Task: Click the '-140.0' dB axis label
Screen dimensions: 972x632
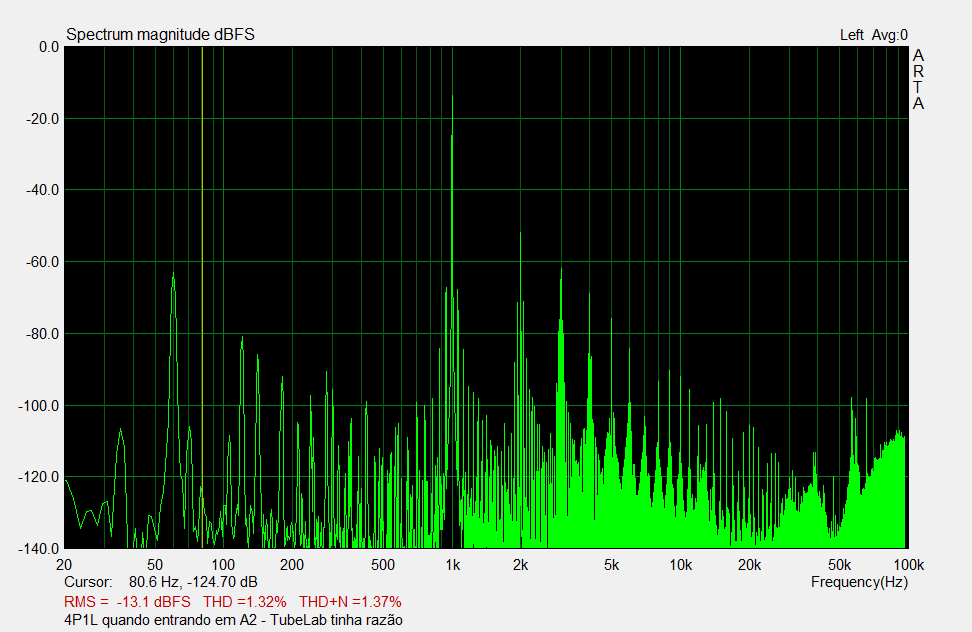Action: [x=39, y=549]
